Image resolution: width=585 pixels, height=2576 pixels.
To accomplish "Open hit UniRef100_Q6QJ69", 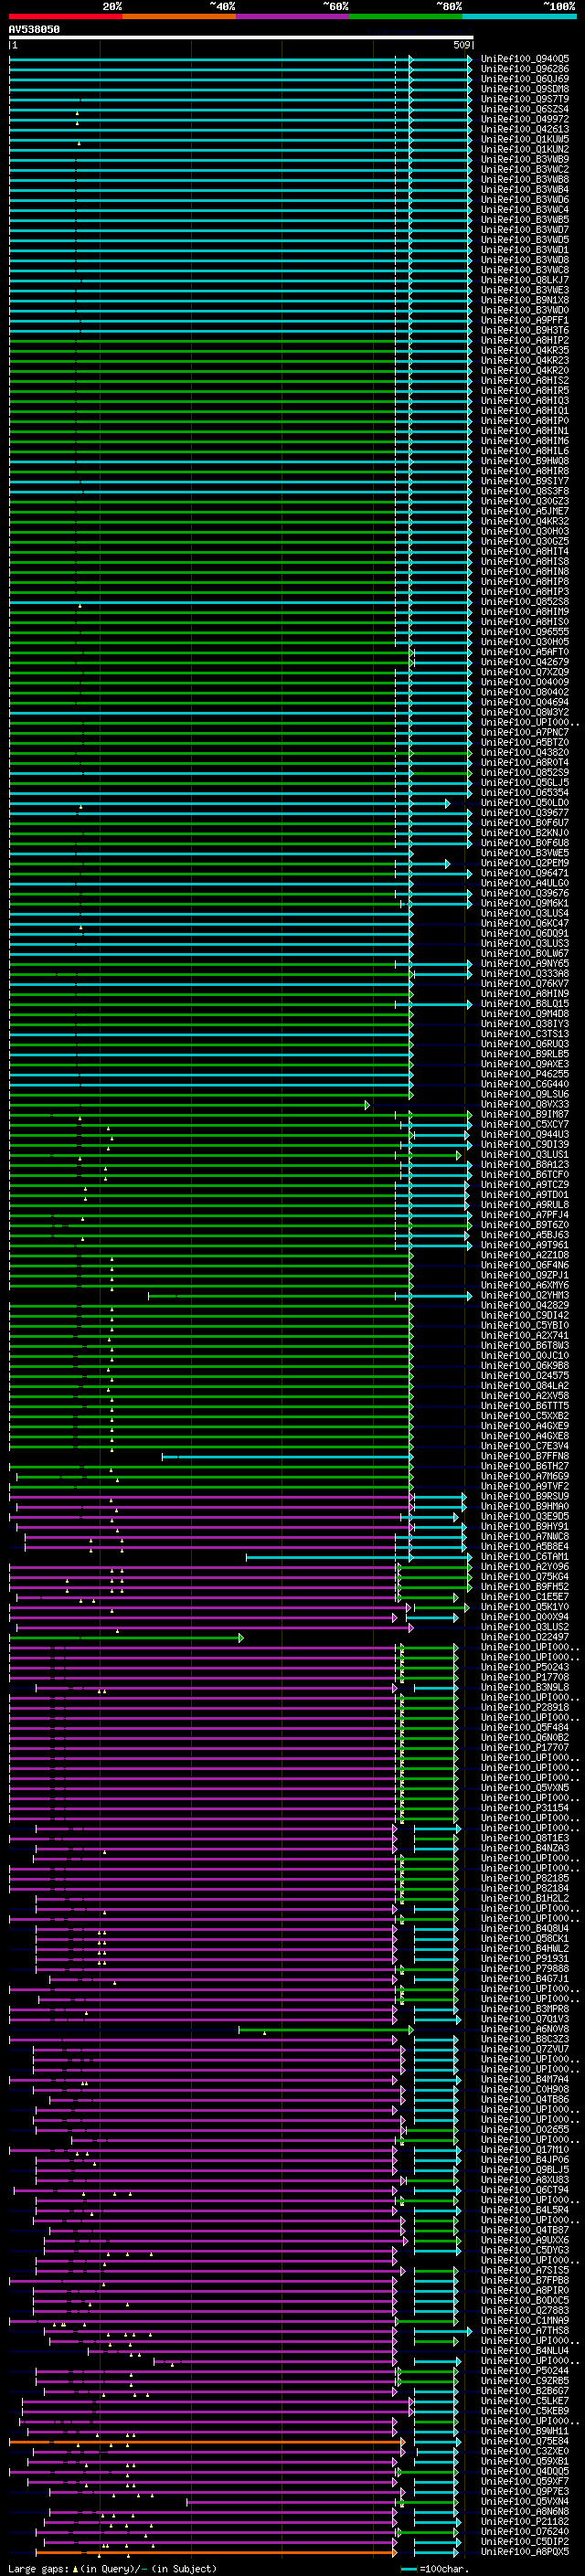I will (x=525, y=79).
